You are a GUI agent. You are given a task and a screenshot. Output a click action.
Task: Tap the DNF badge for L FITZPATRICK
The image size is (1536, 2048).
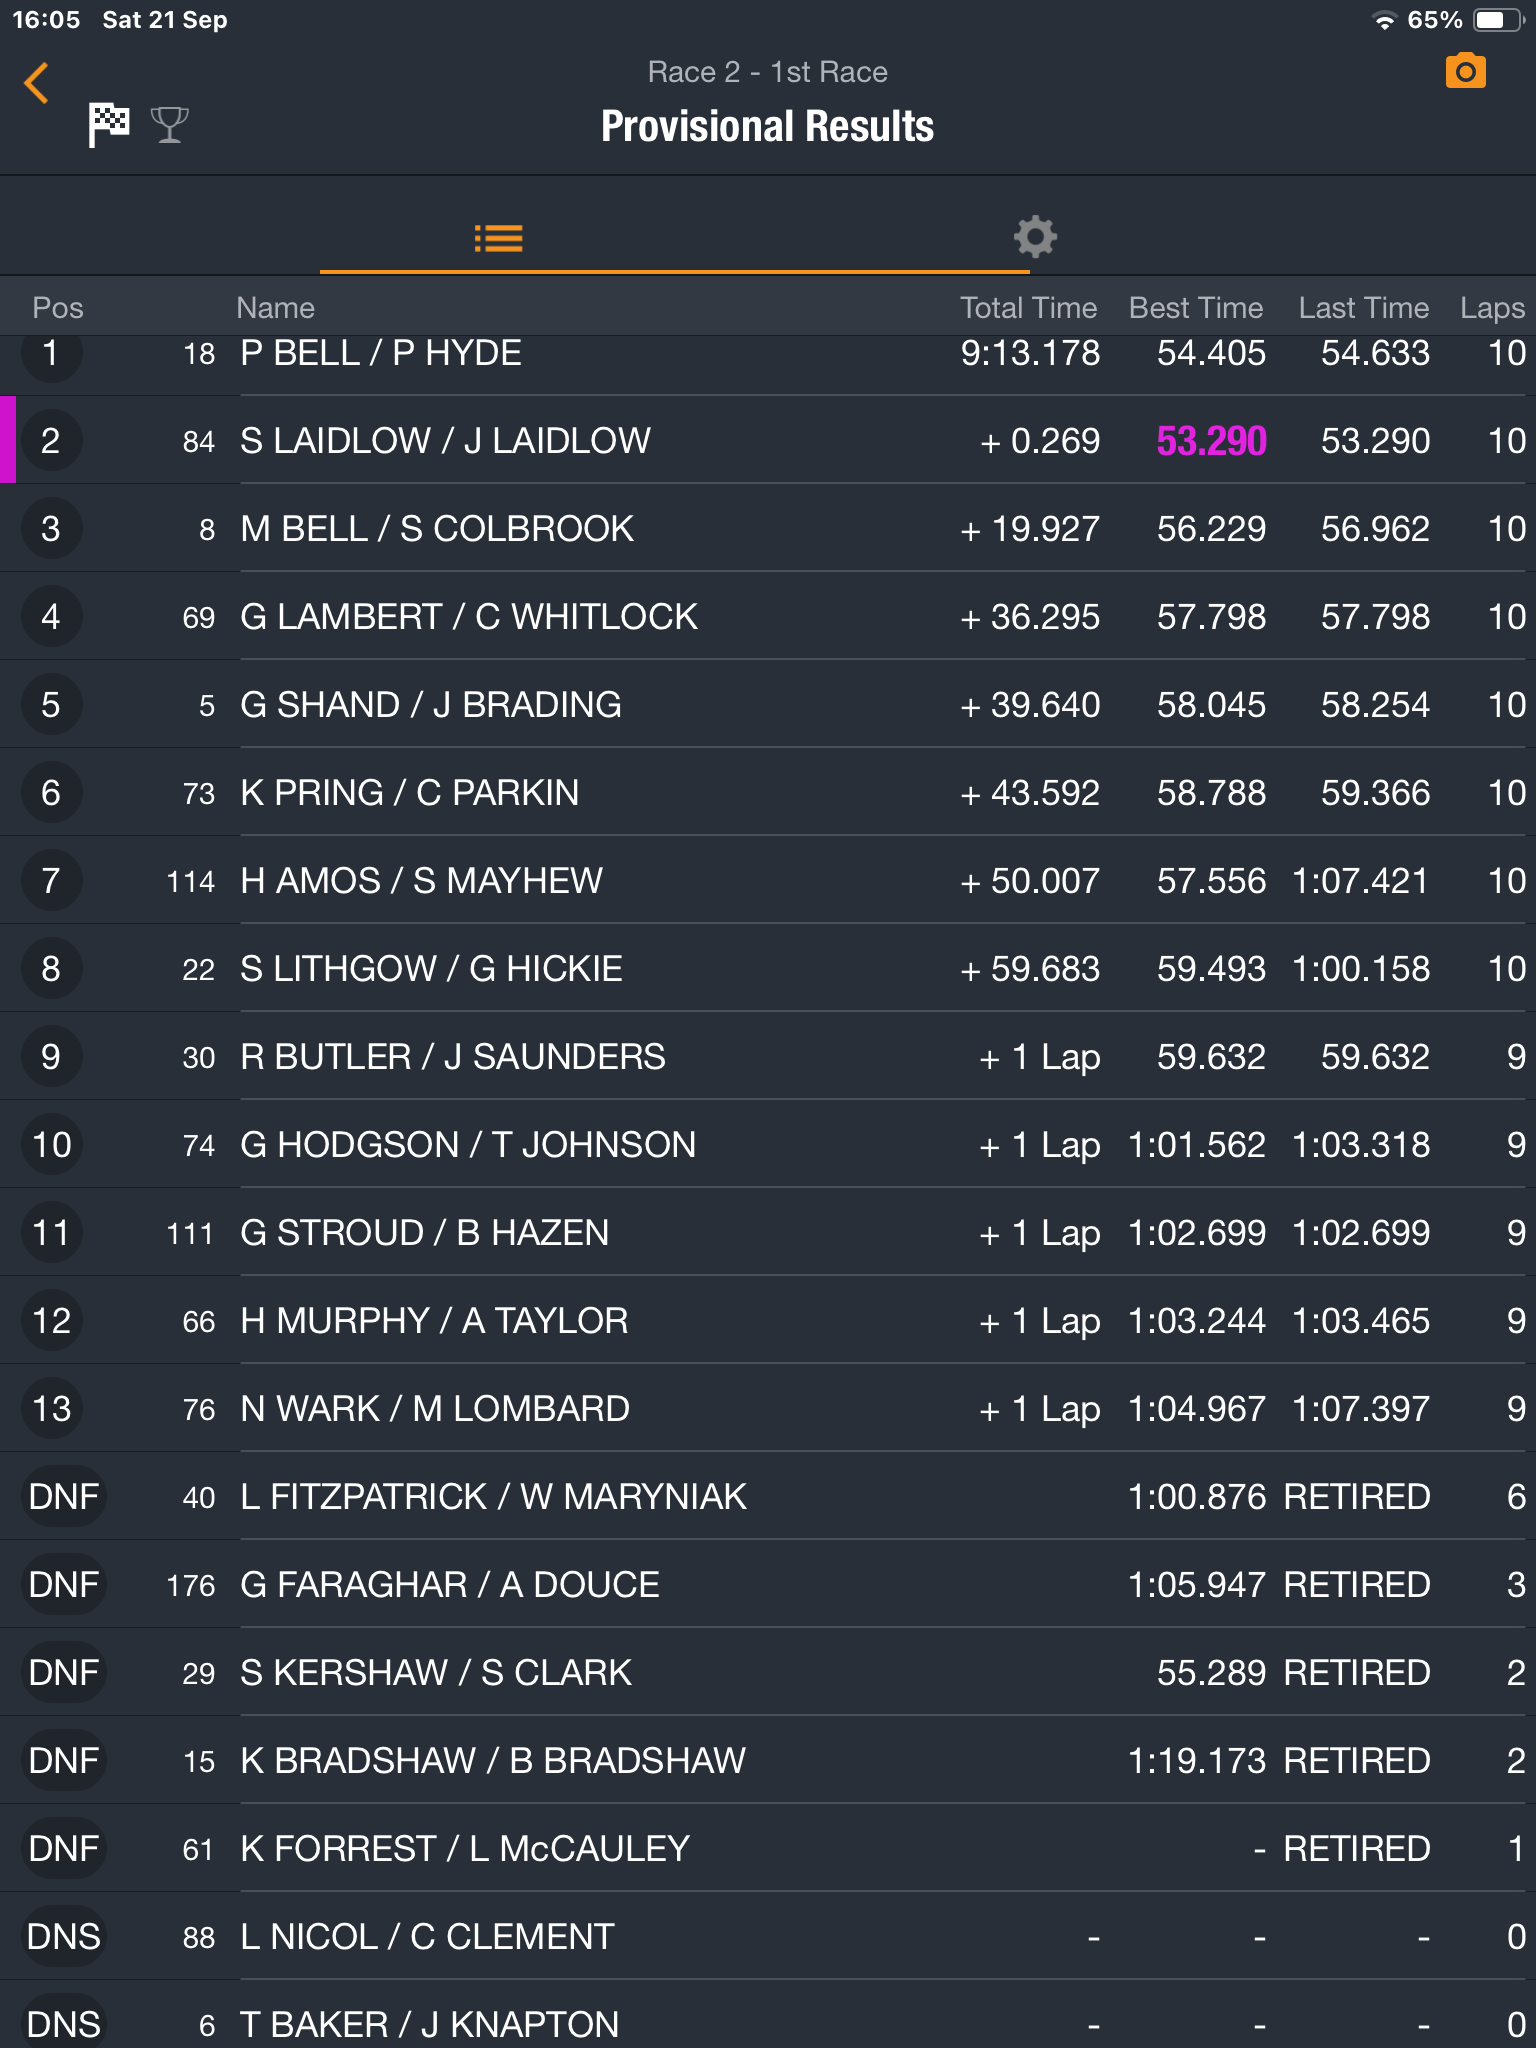pyautogui.click(x=64, y=1497)
